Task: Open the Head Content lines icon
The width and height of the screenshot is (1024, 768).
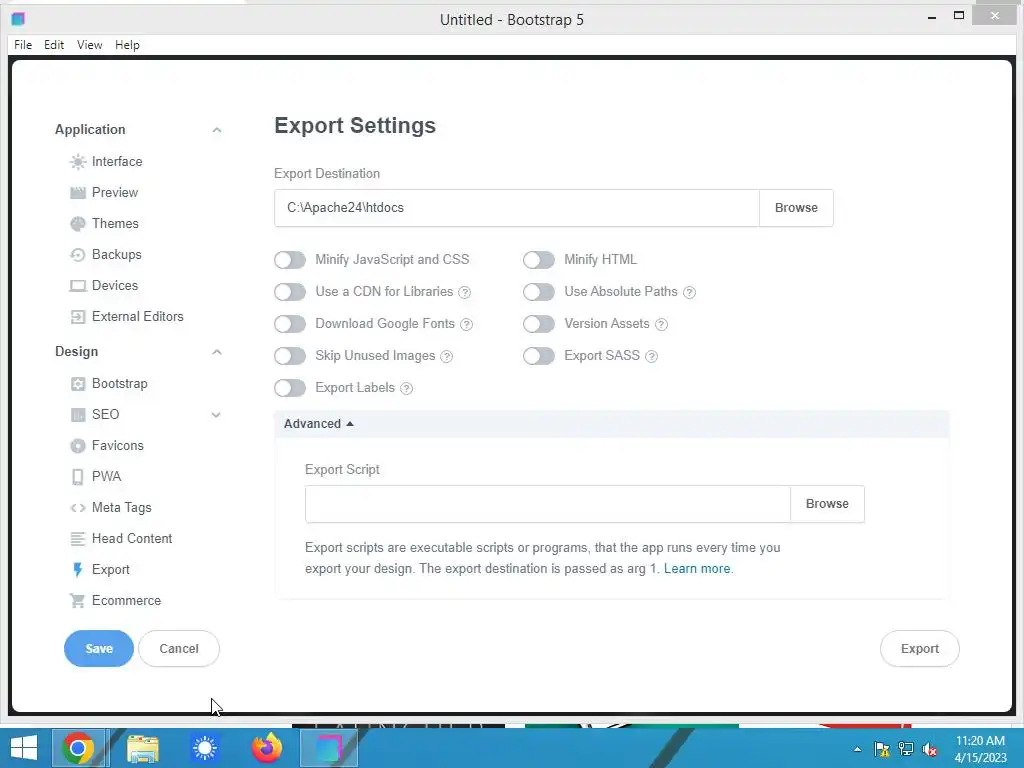Action: click(78, 539)
